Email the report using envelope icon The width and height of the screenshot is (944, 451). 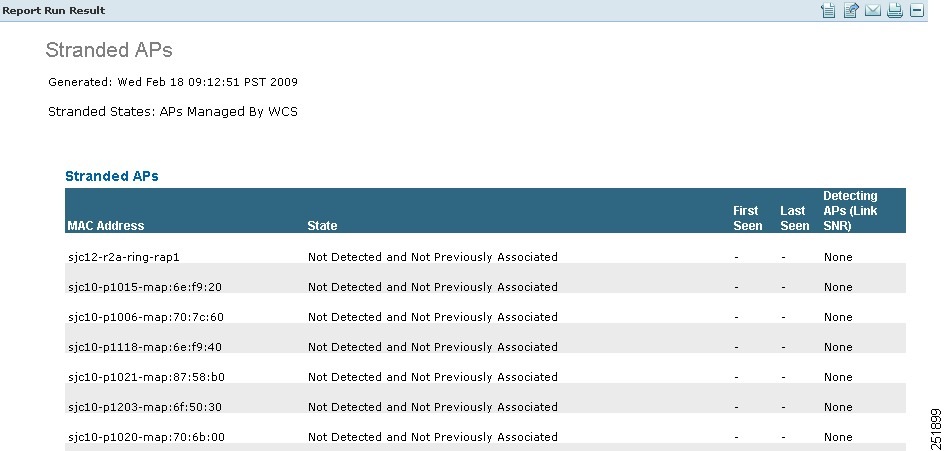coord(873,10)
